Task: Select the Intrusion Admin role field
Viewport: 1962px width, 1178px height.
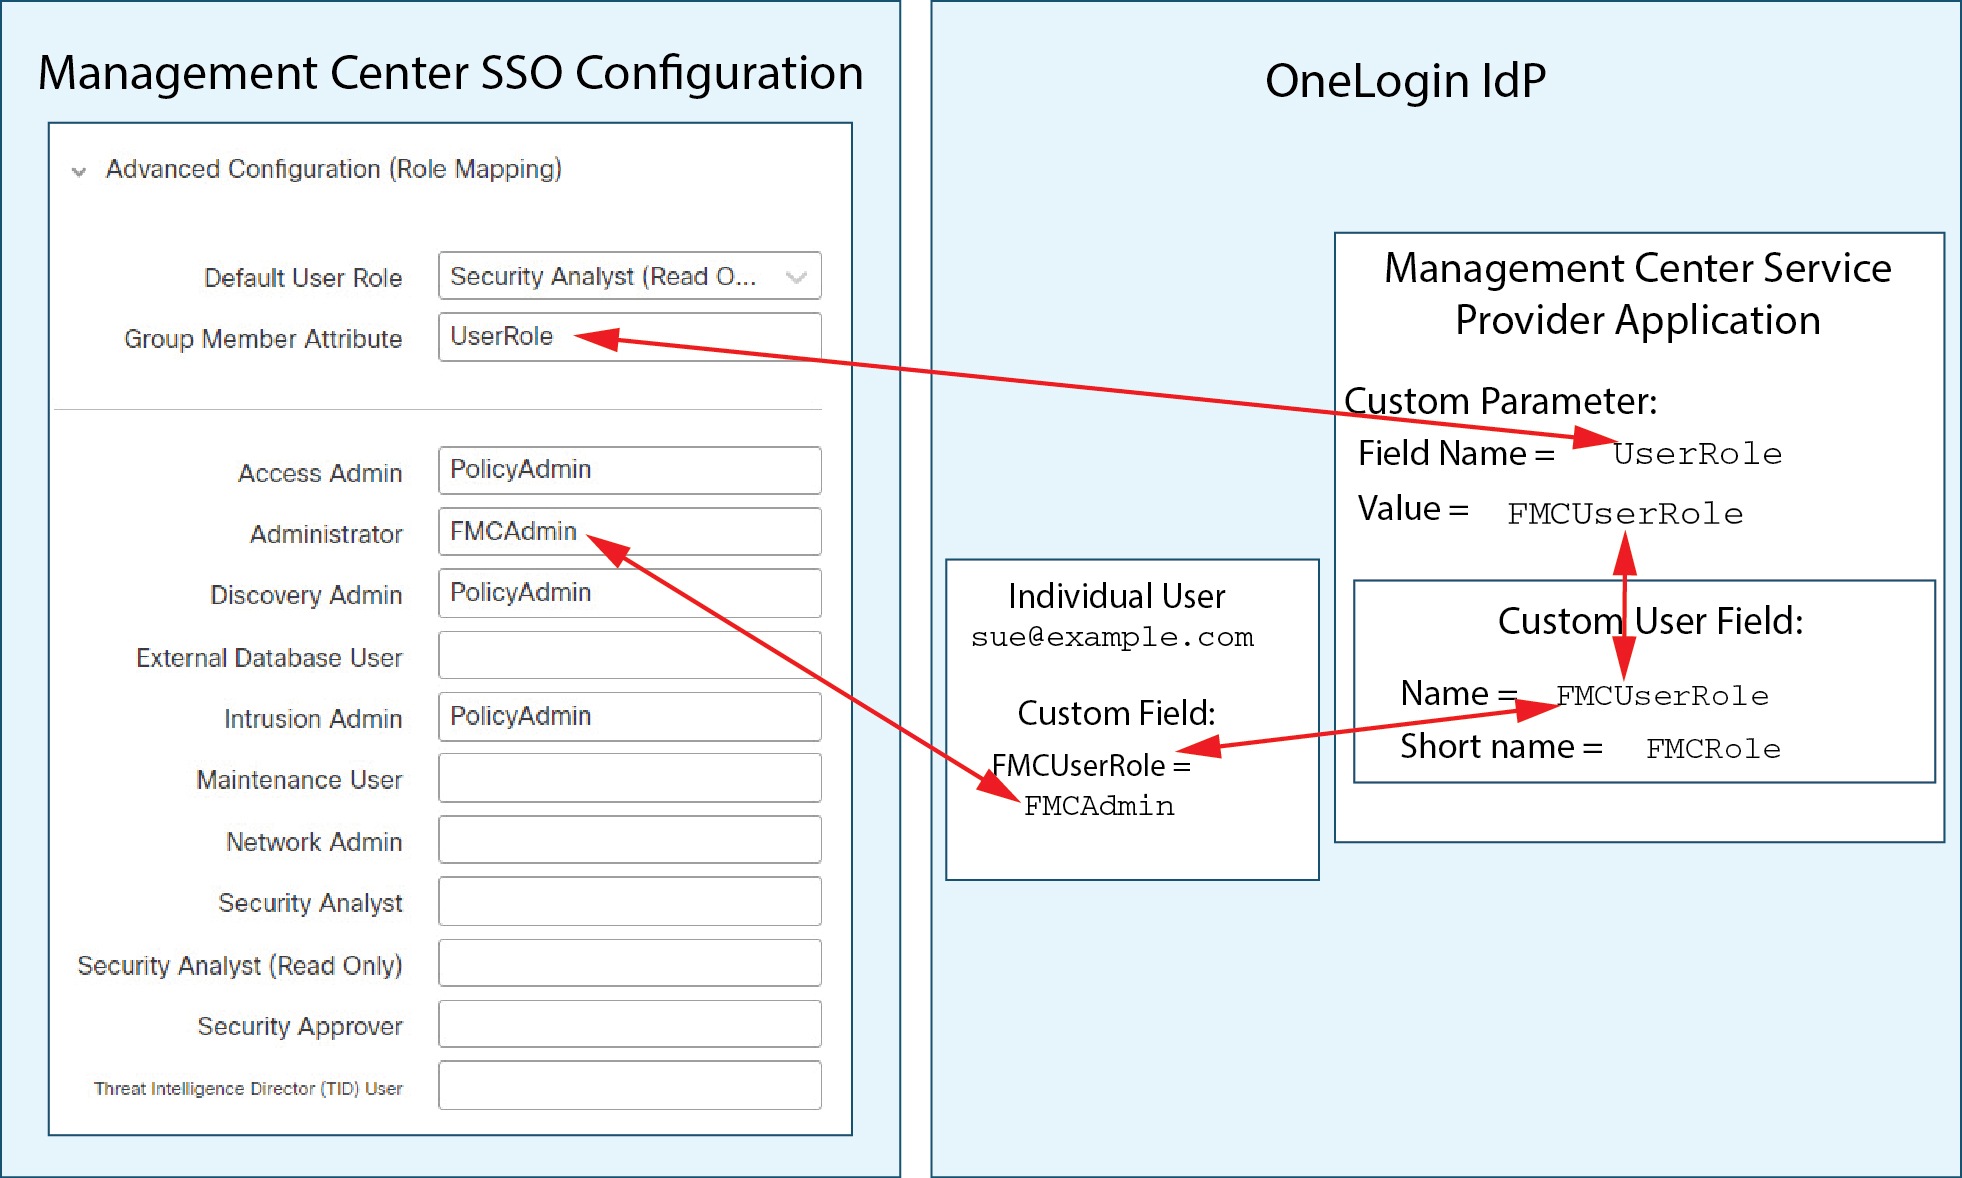Action: click(x=629, y=716)
